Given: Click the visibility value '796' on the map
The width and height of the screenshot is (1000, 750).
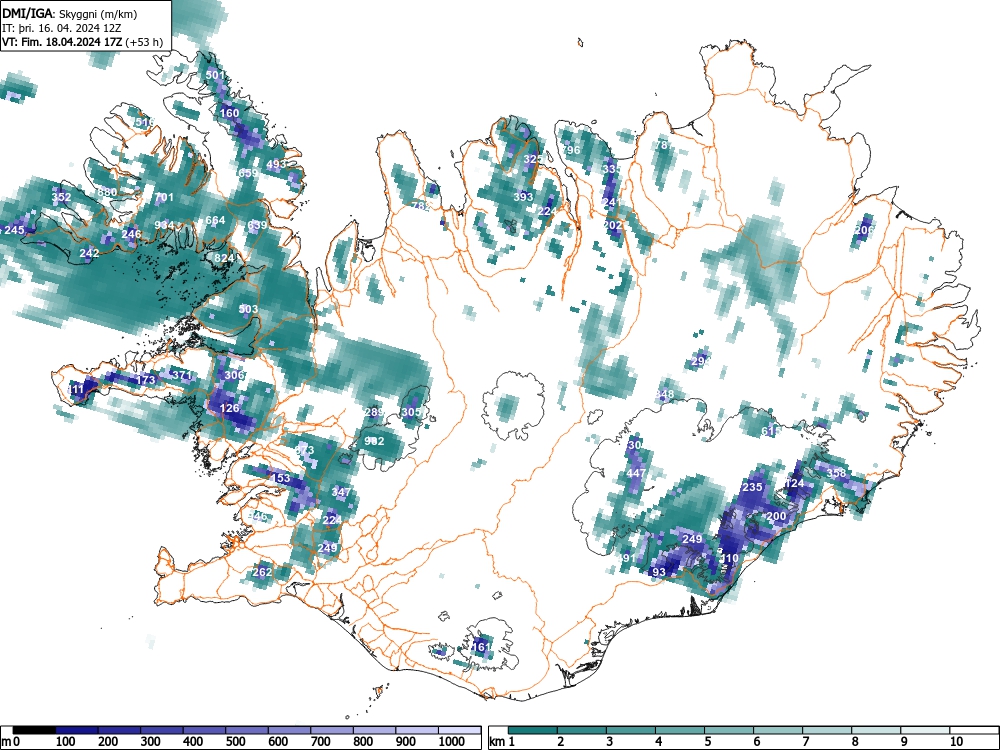Looking at the screenshot, I should 571,150.
